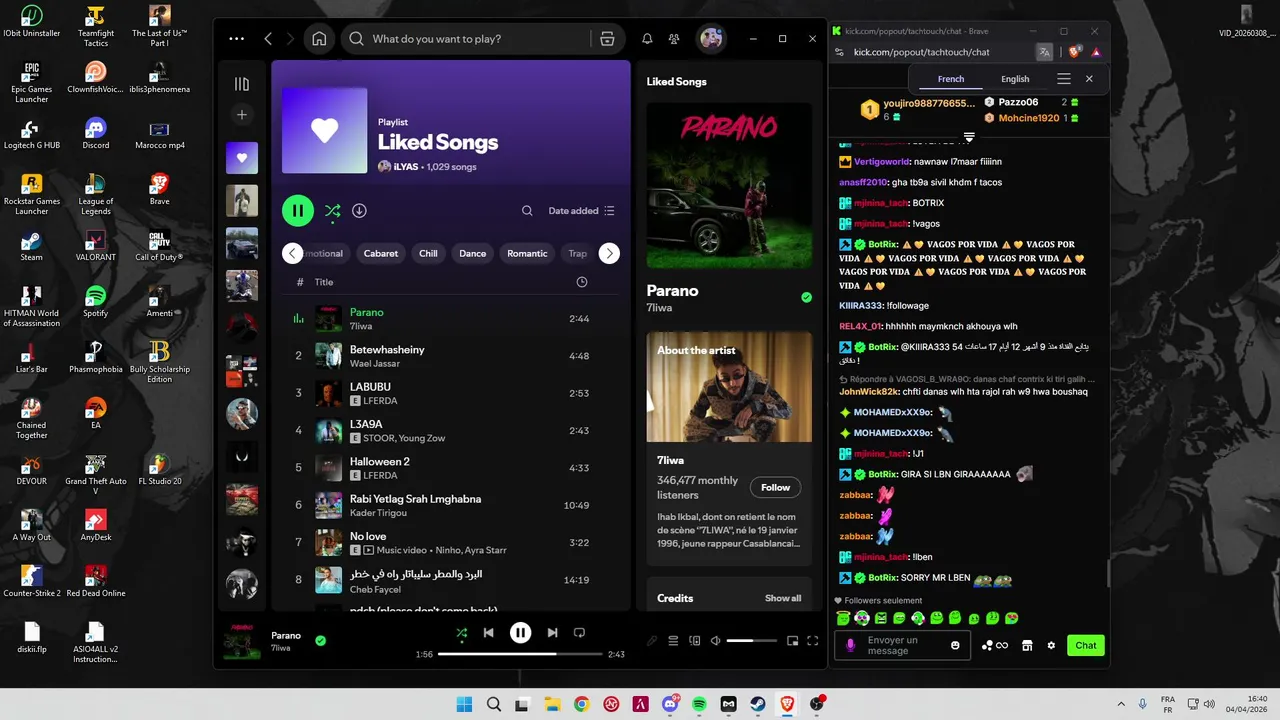1280x720 pixels.
Task: Expand Your Library sidebar icon
Action: tap(242, 84)
